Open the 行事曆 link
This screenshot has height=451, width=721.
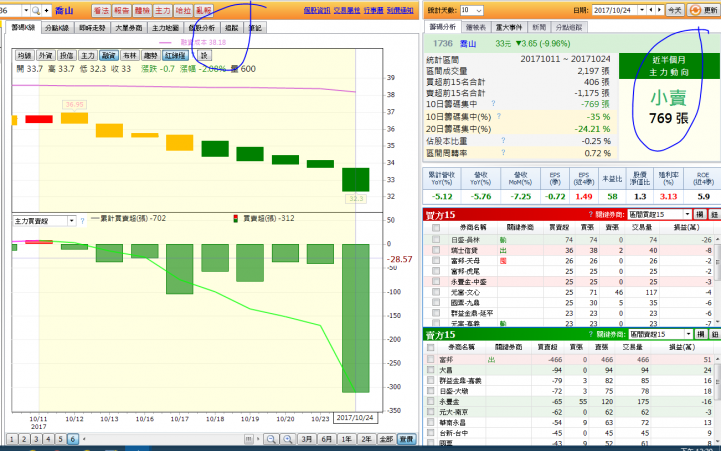point(373,10)
